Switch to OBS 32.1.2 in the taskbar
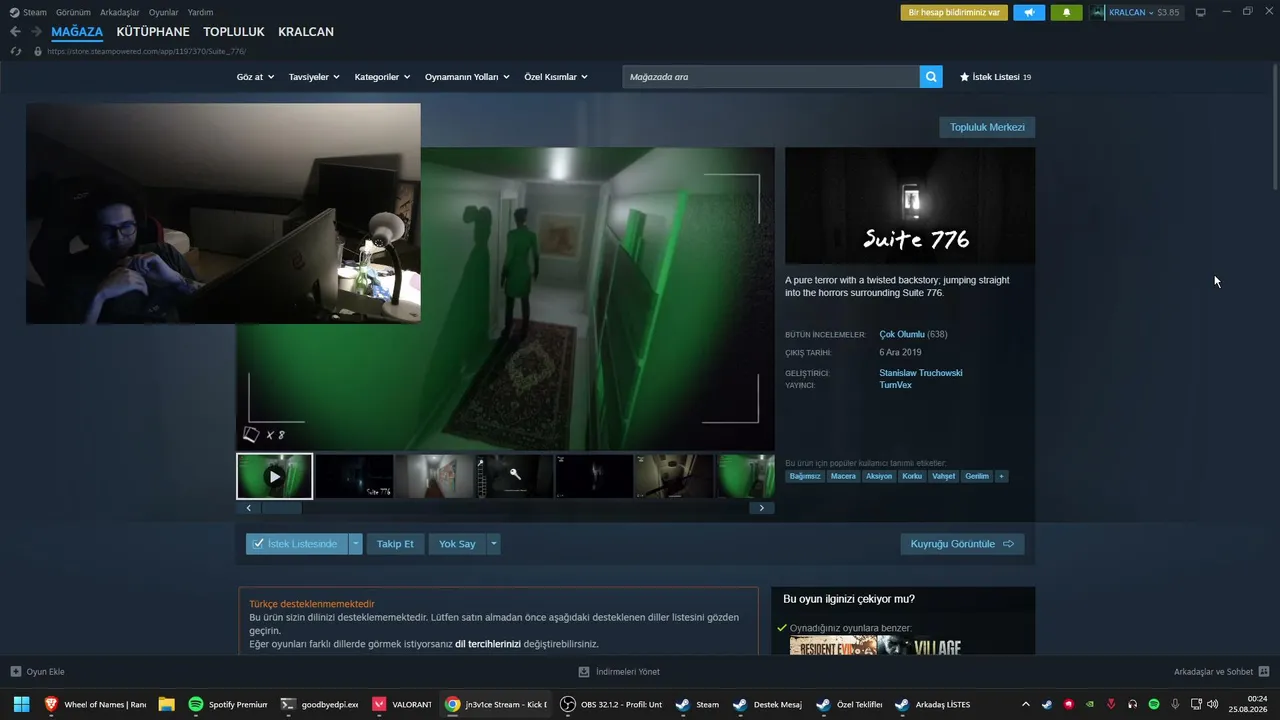Viewport: 1280px width, 720px height. pyautogui.click(x=612, y=704)
